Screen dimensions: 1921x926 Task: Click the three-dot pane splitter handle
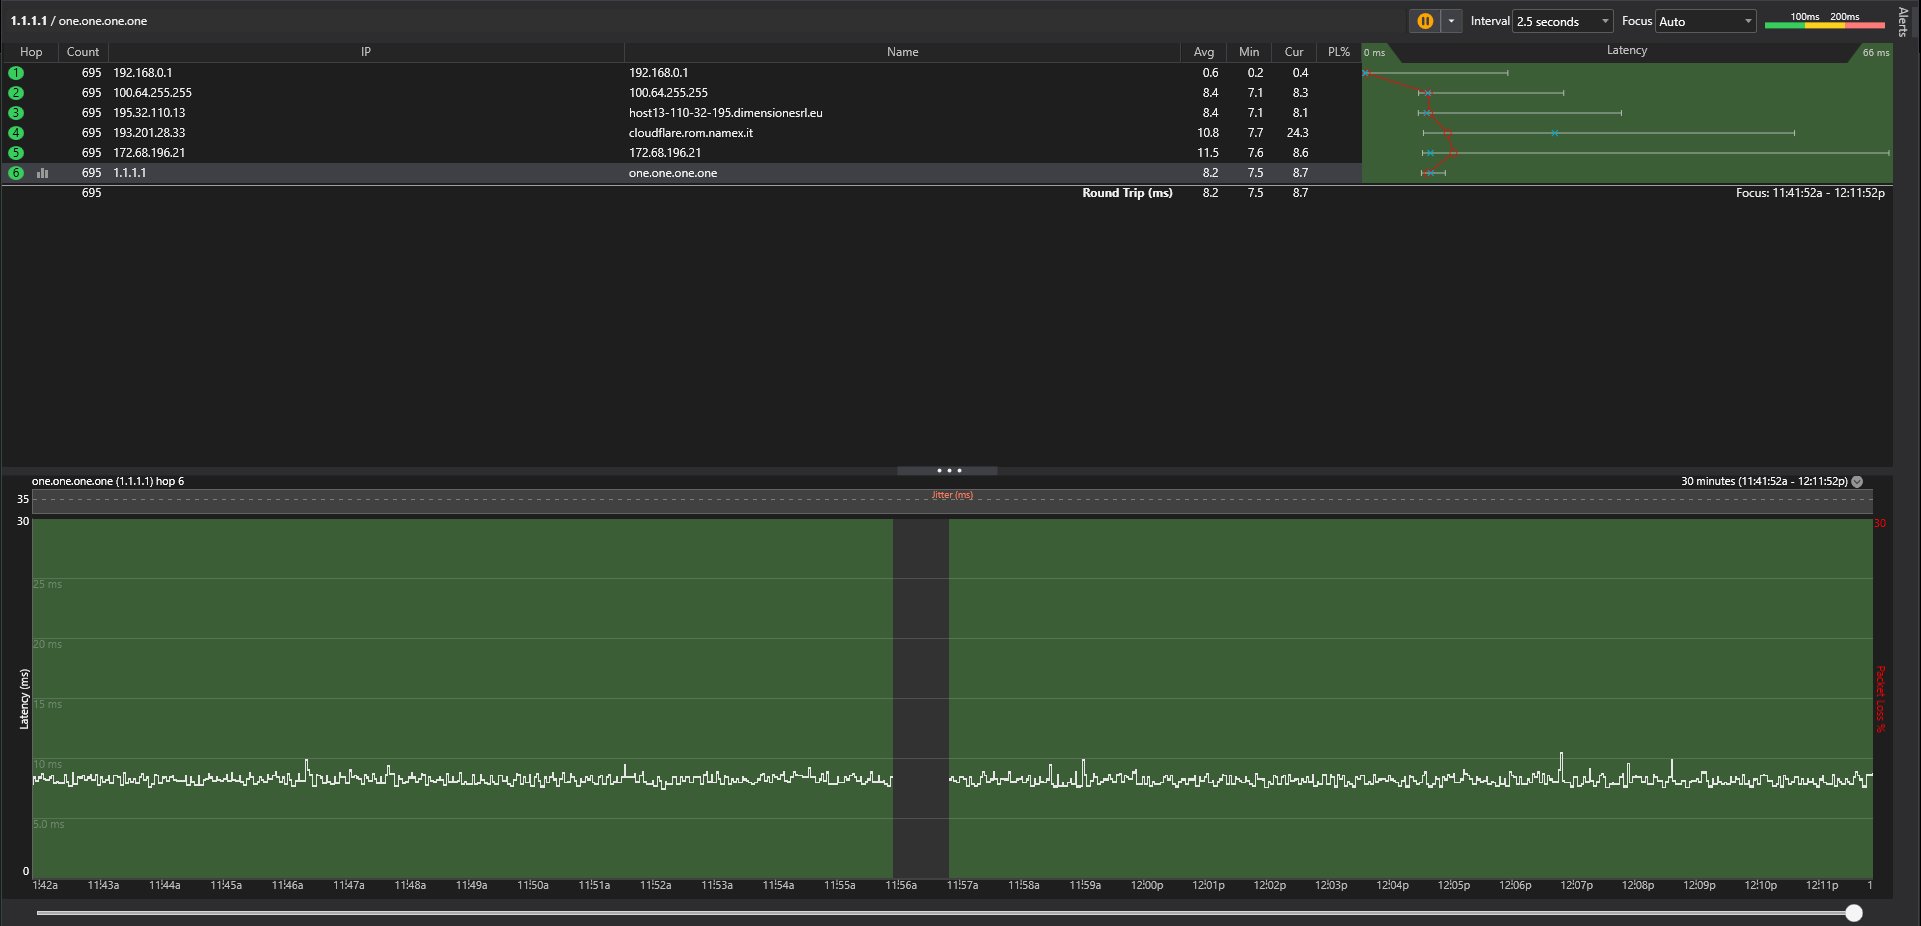[x=948, y=470]
